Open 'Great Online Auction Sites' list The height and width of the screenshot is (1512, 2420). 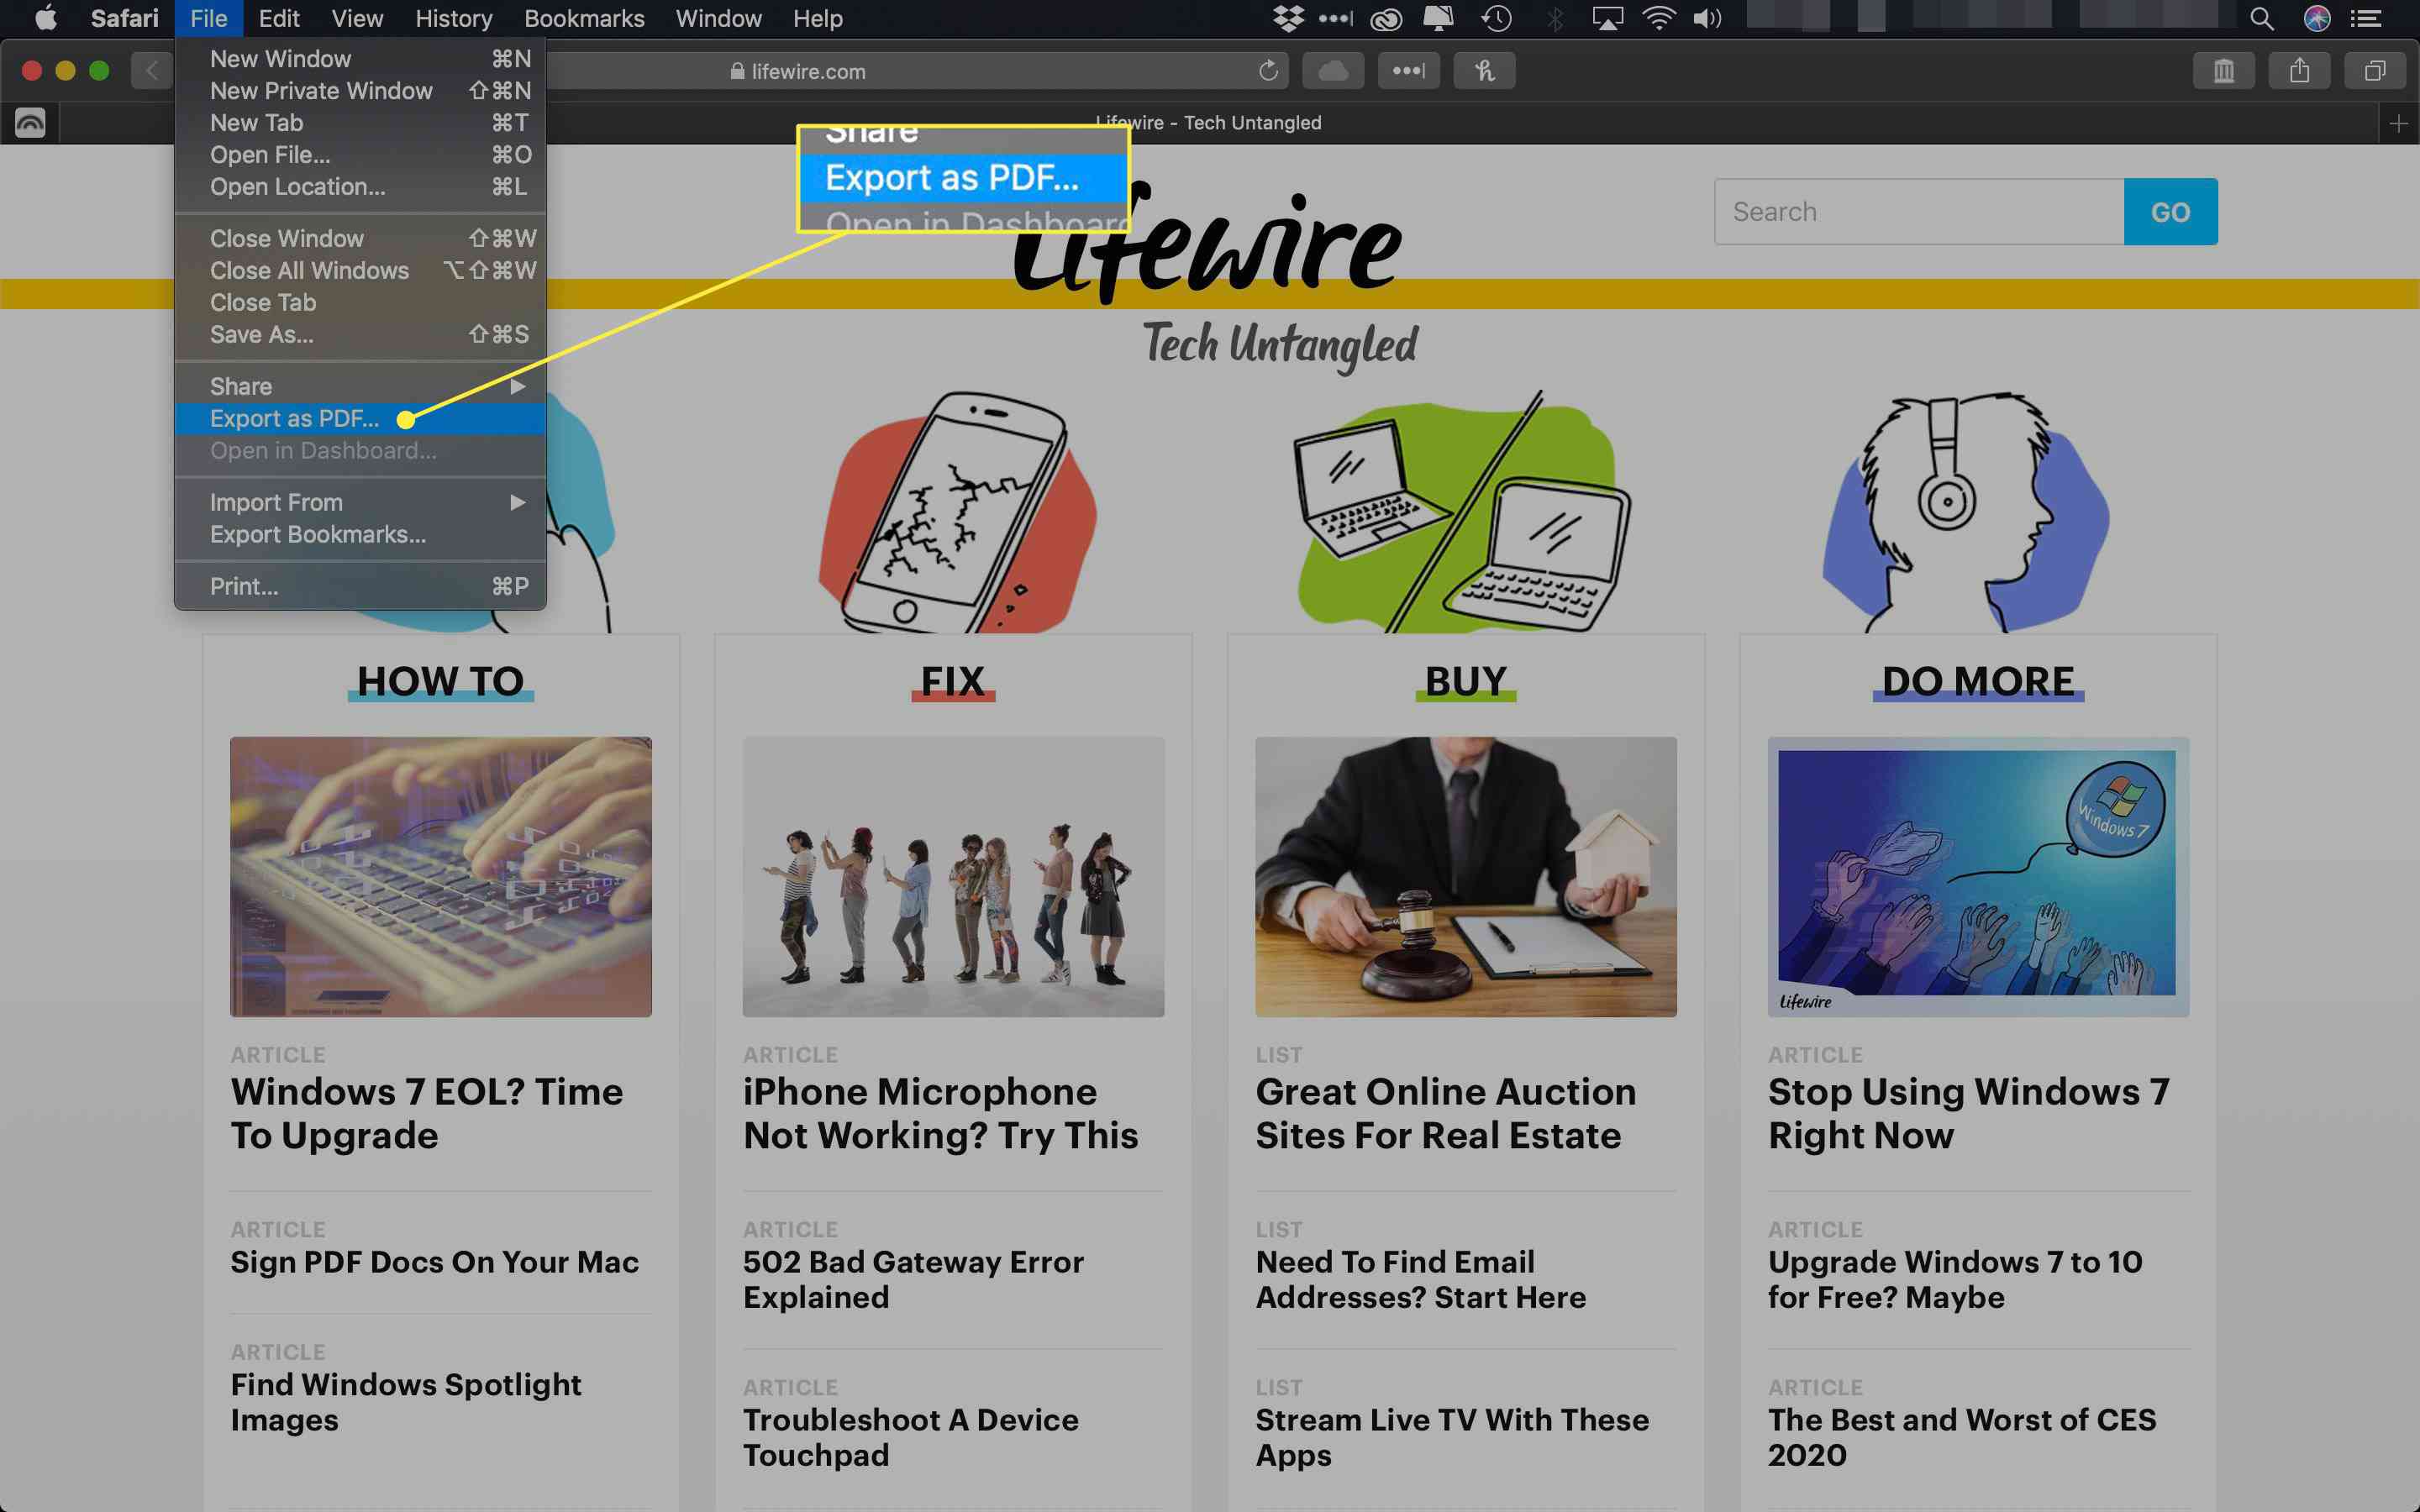[1446, 1113]
